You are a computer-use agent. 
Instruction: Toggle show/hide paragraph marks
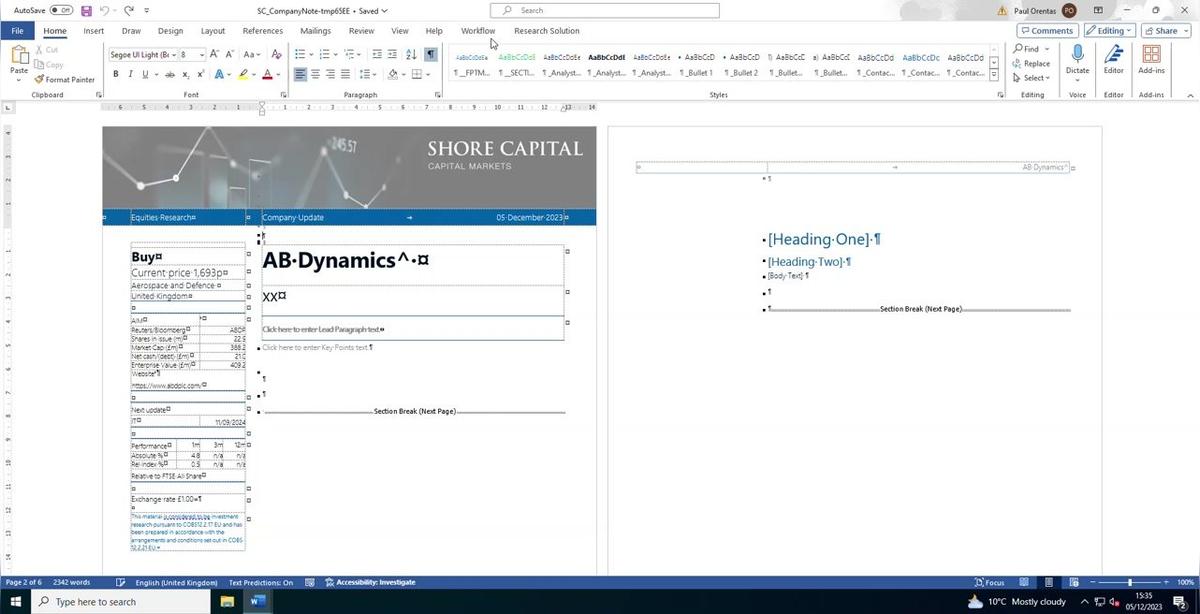click(x=432, y=55)
